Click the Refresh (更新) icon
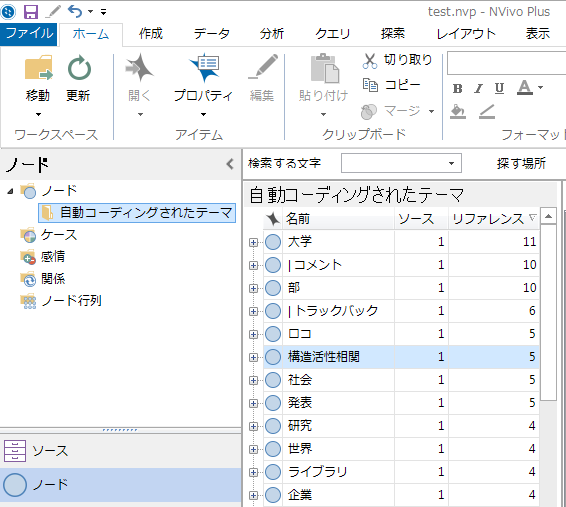 [79, 68]
